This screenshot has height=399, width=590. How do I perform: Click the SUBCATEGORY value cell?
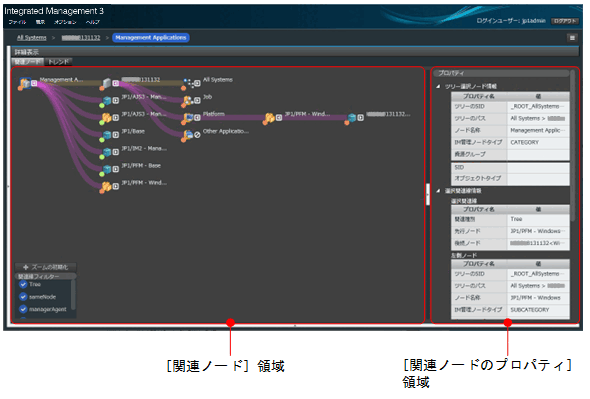[x=538, y=310]
